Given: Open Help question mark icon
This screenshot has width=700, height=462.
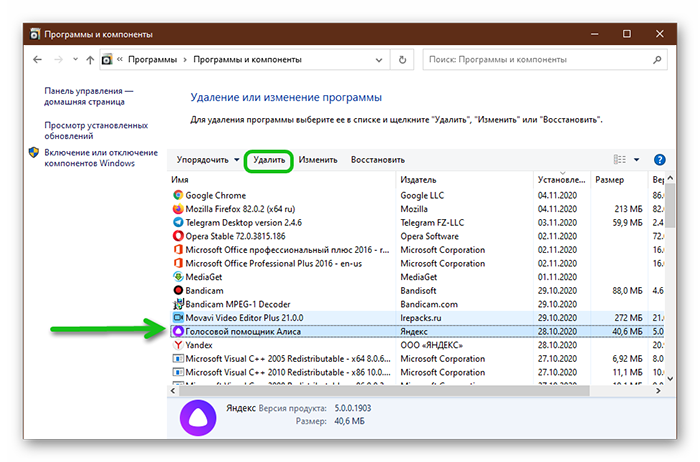Looking at the screenshot, I should tap(659, 160).
